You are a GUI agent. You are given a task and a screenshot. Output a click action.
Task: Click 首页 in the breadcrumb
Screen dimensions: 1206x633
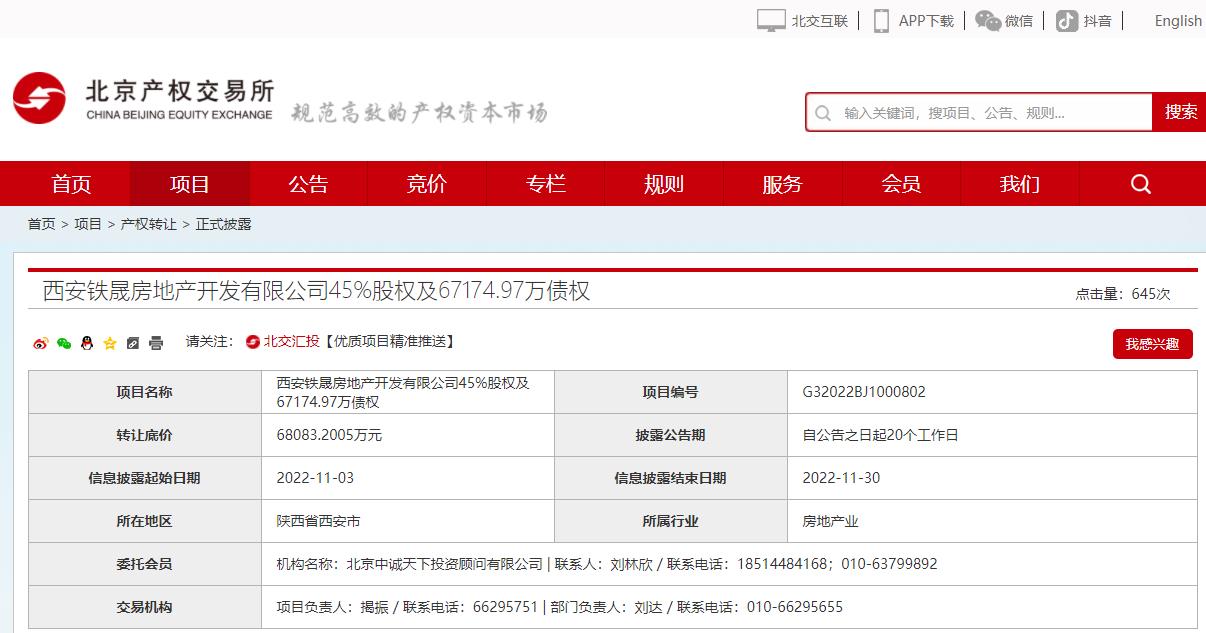click(x=42, y=224)
